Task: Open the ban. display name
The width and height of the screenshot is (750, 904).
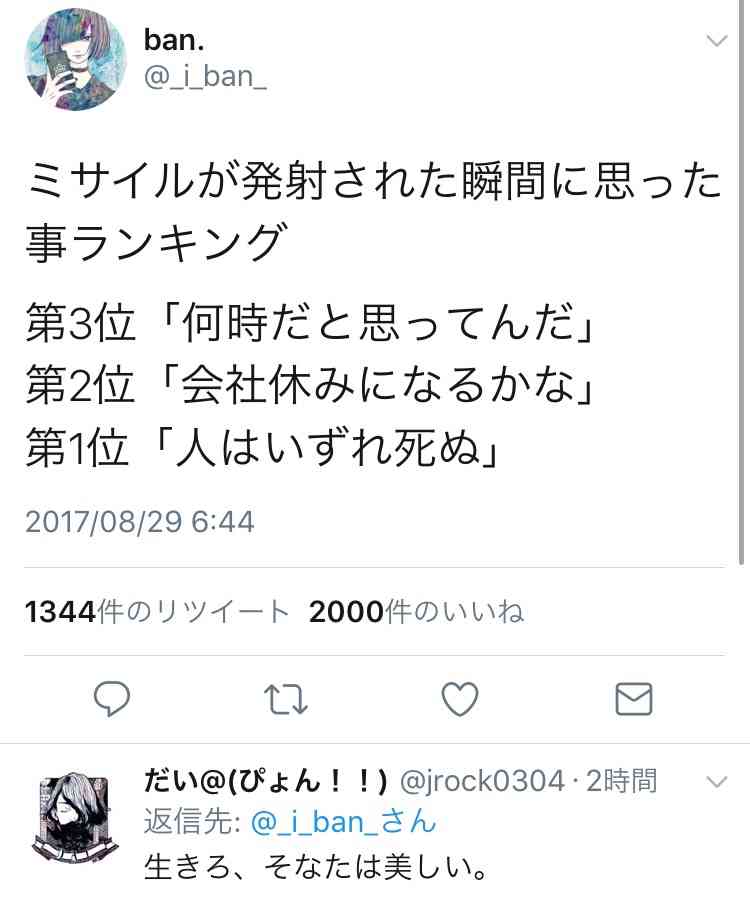Action: tap(174, 40)
